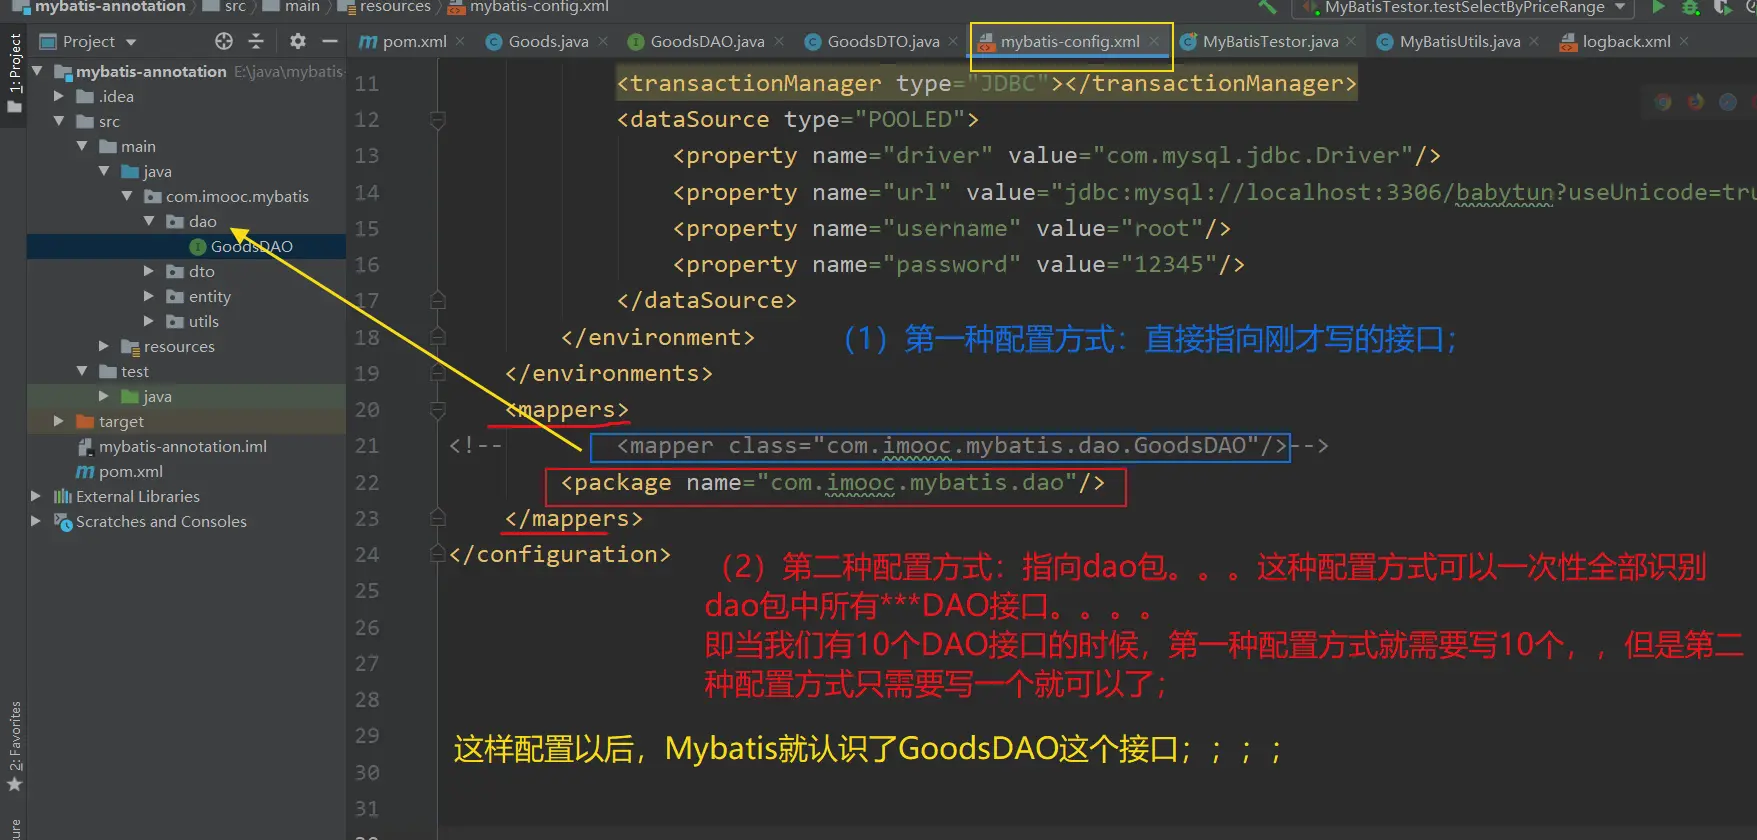Screen dimensions: 1757x840
Task: Fold the dataSource block at line 12
Action: (437, 120)
